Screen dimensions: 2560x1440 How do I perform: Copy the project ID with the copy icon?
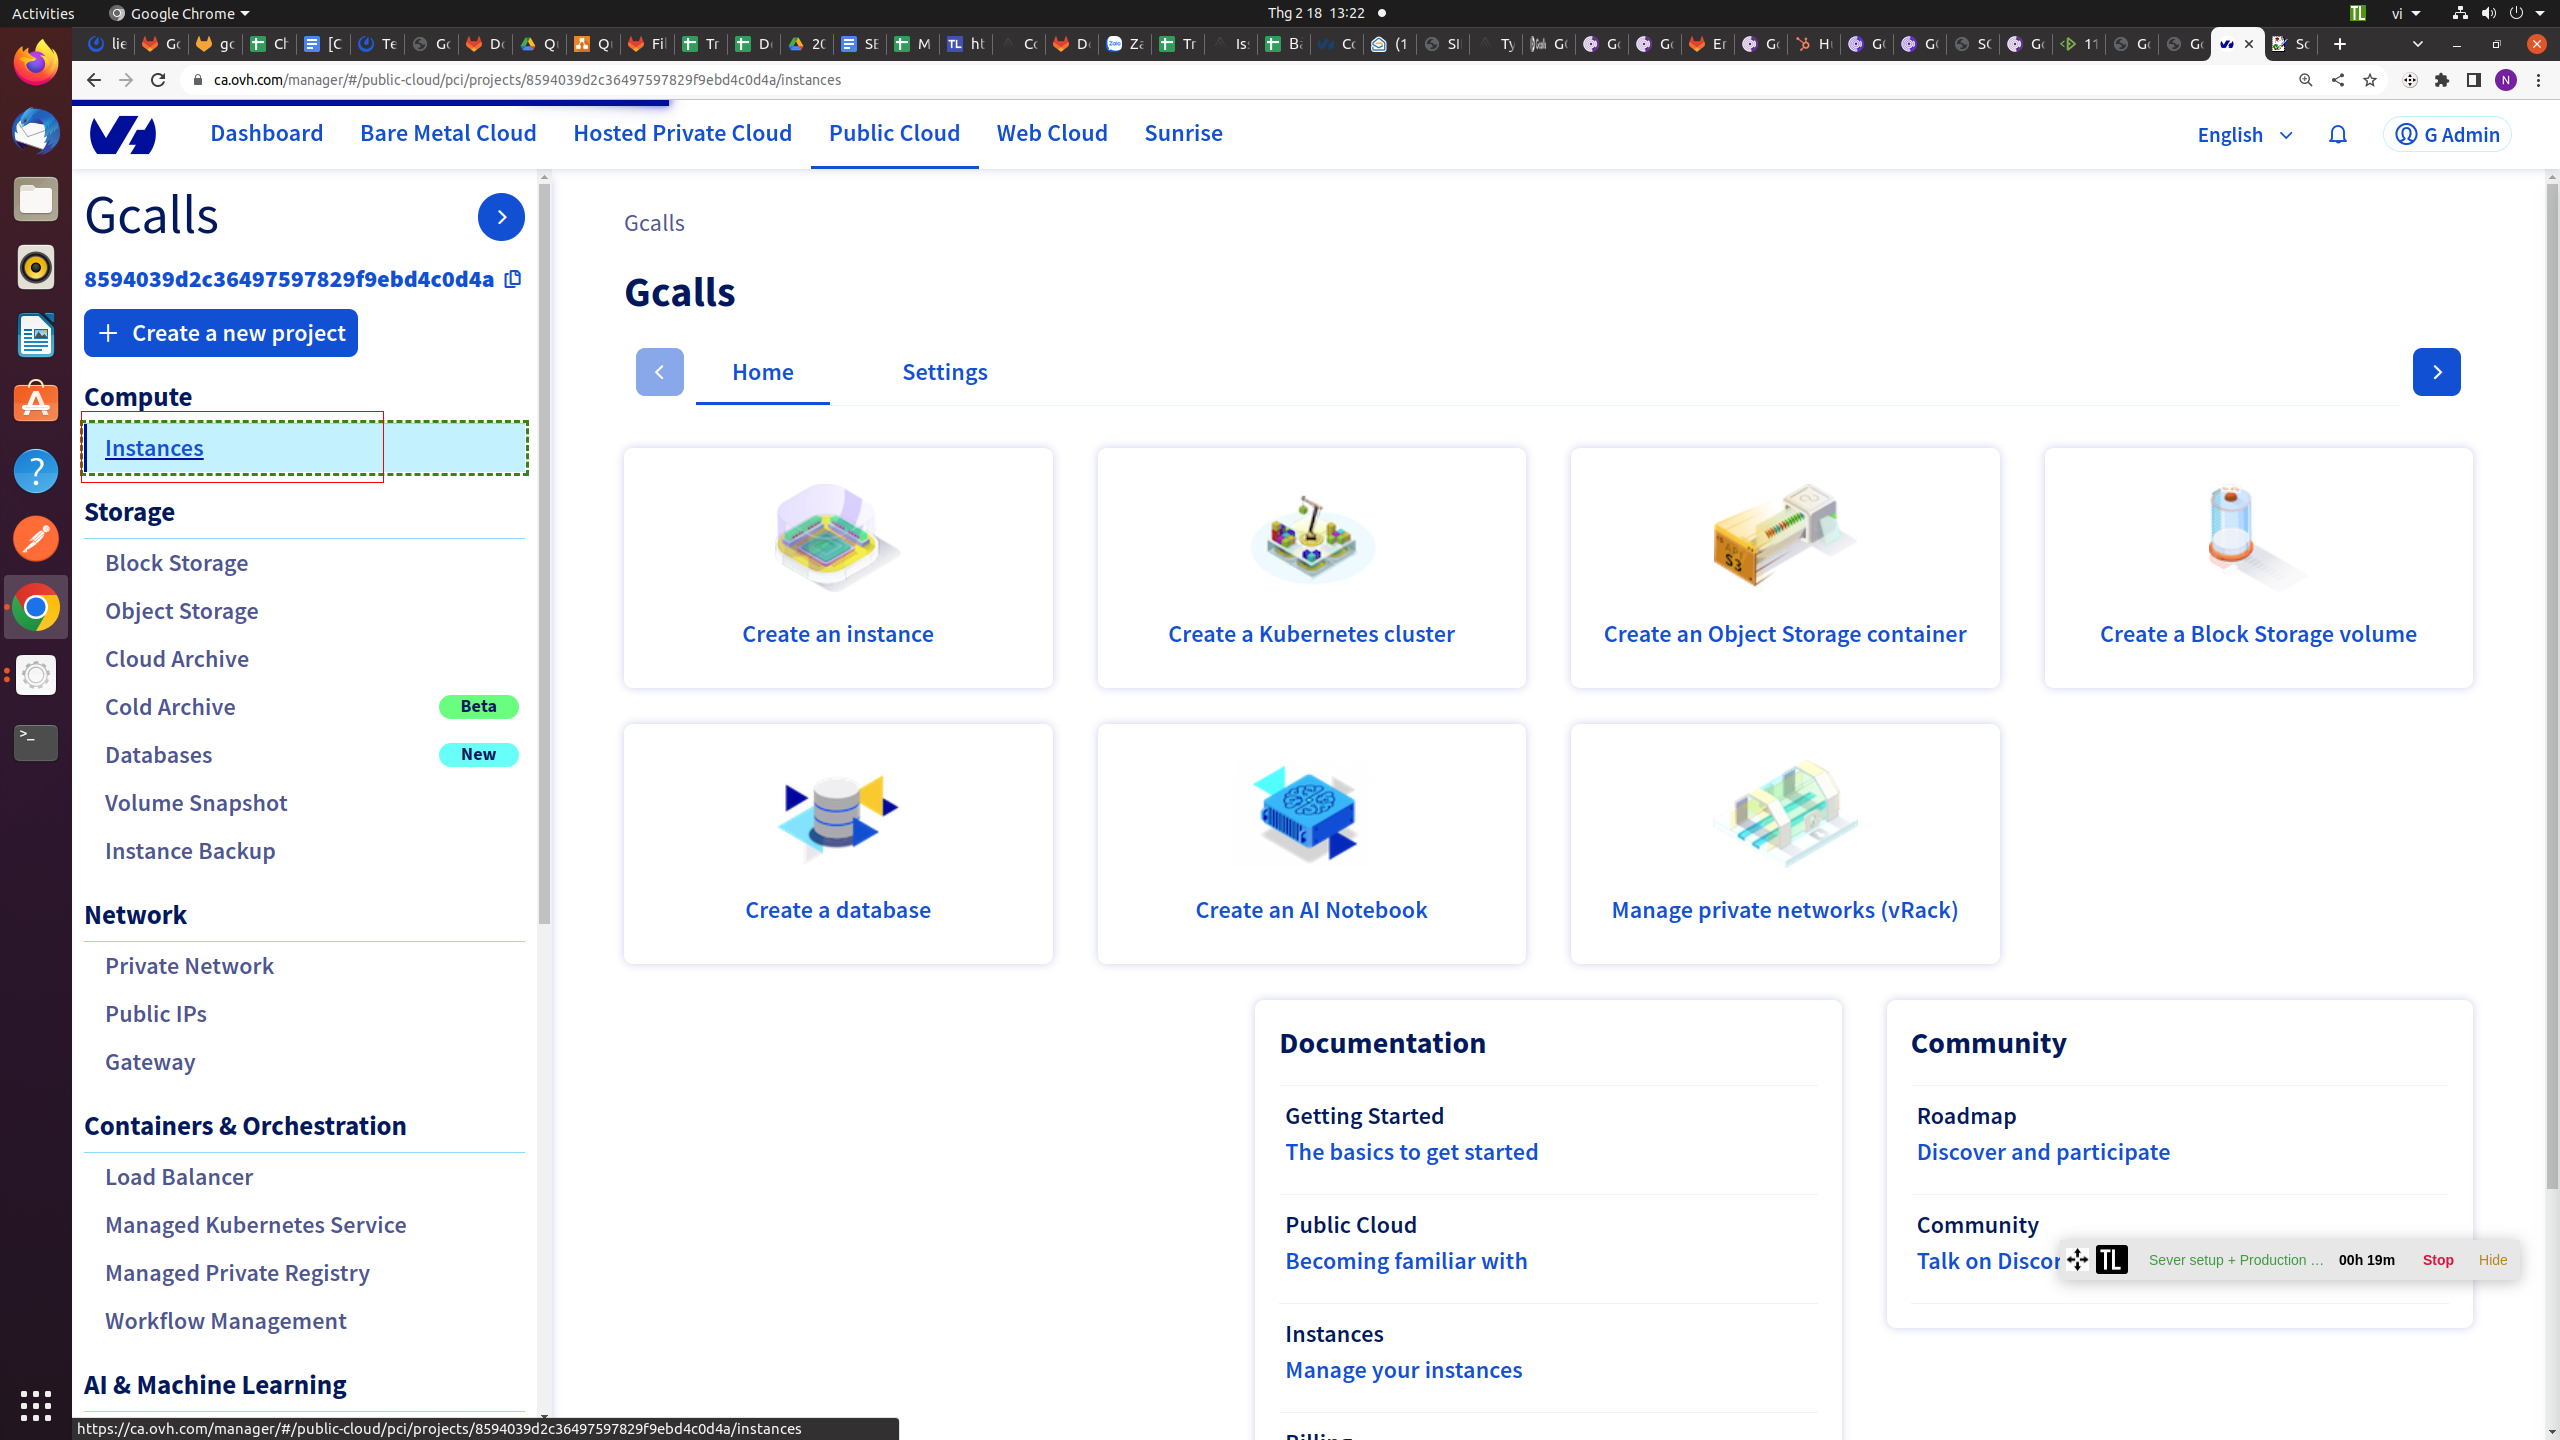tap(513, 279)
